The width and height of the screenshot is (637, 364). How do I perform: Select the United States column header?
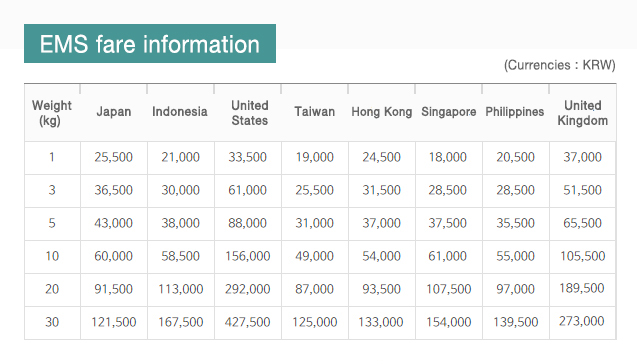(250, 113)
